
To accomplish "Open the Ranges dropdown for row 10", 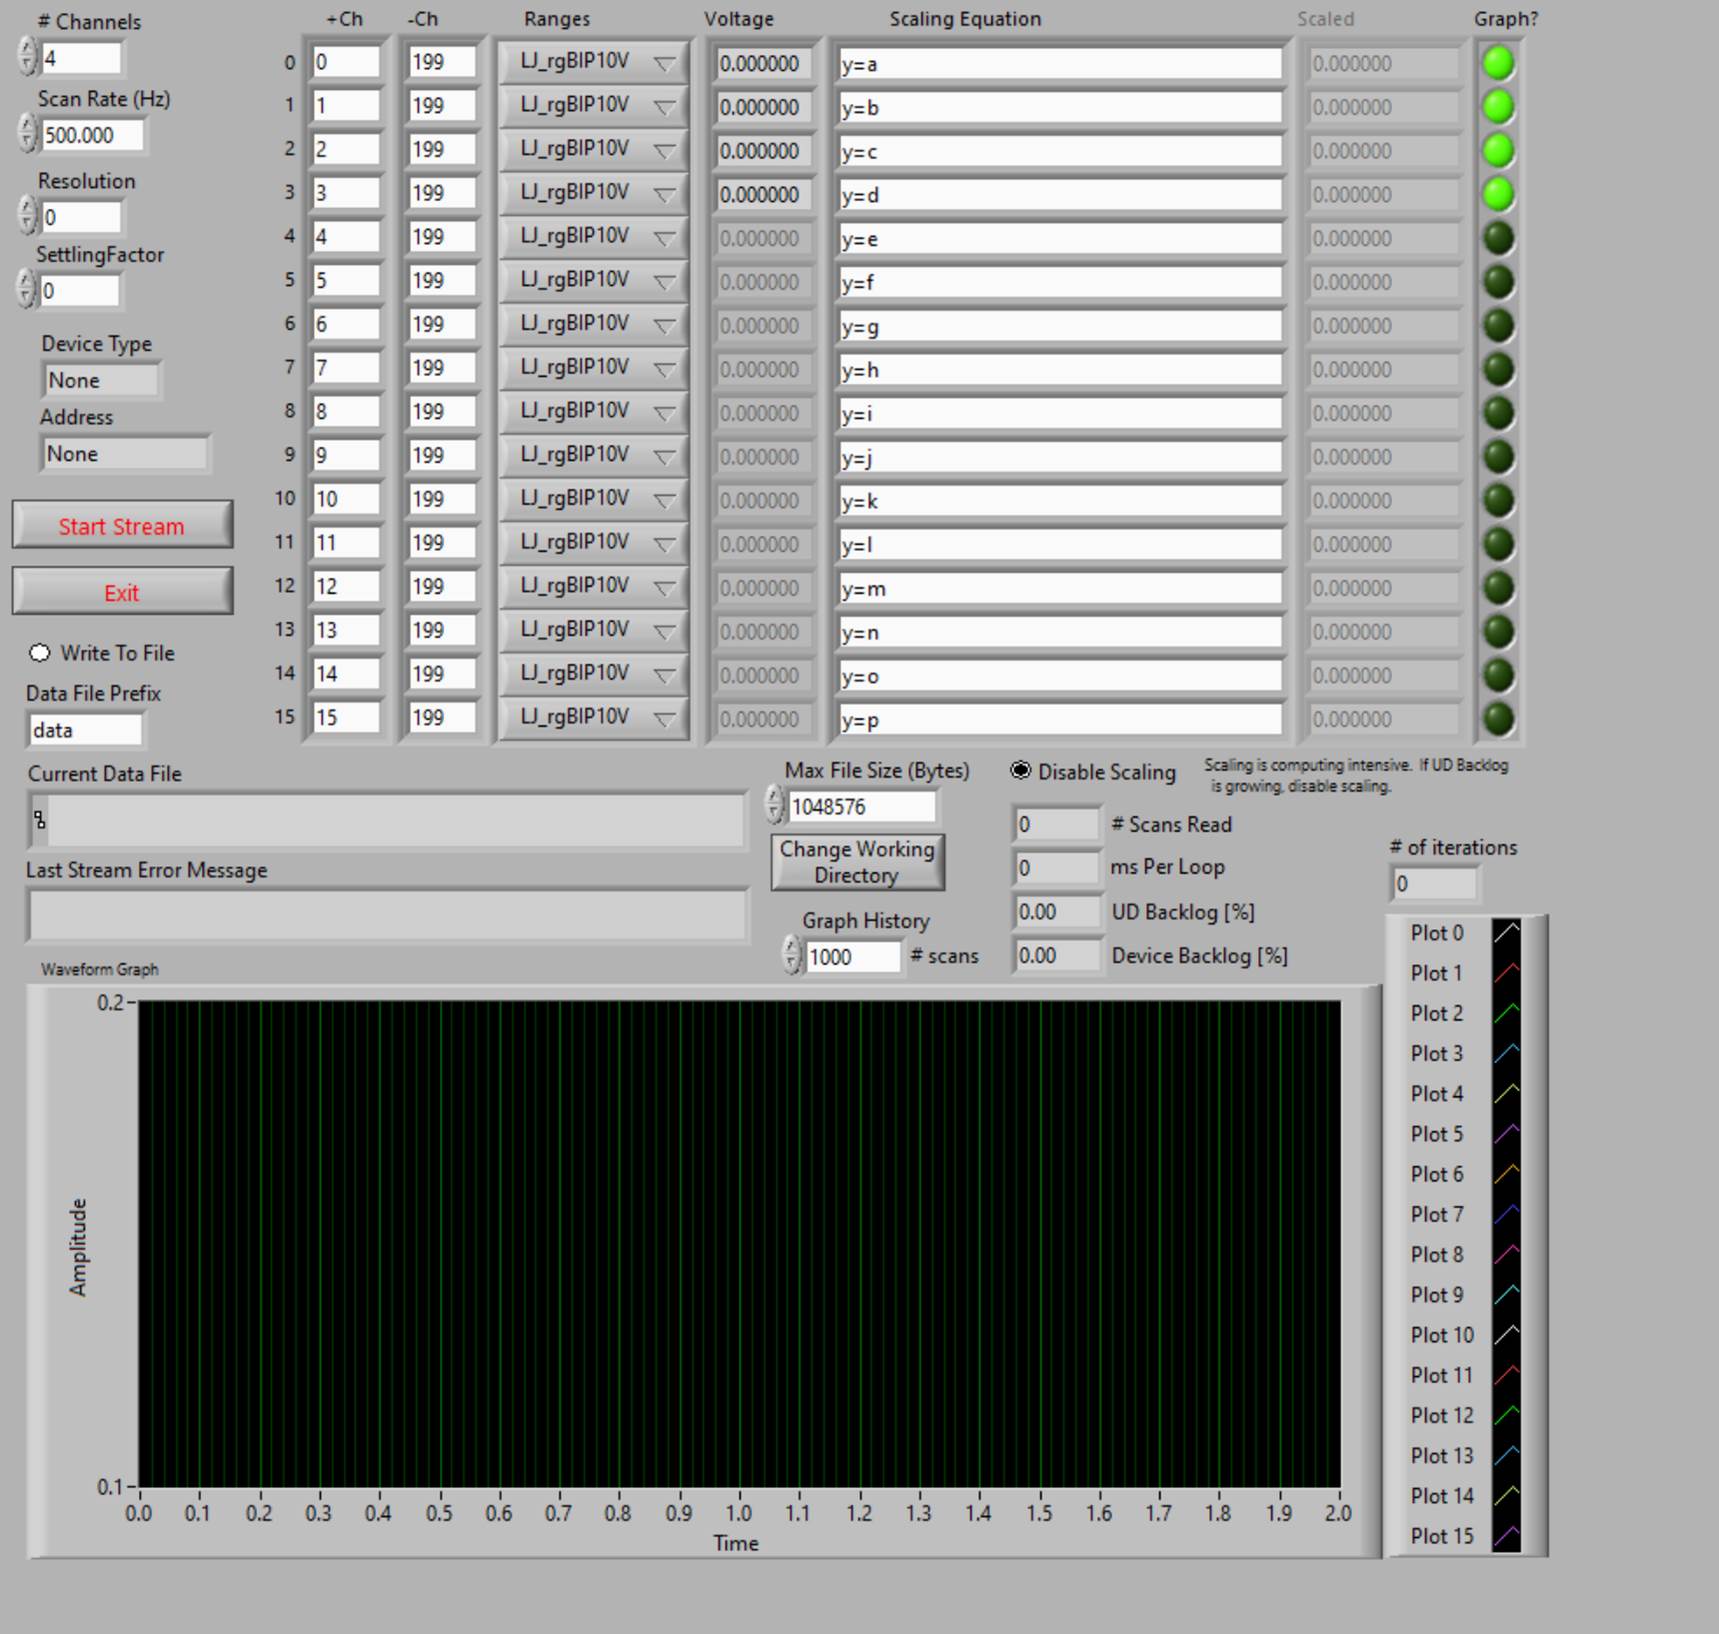I will [x=593, y=499].
